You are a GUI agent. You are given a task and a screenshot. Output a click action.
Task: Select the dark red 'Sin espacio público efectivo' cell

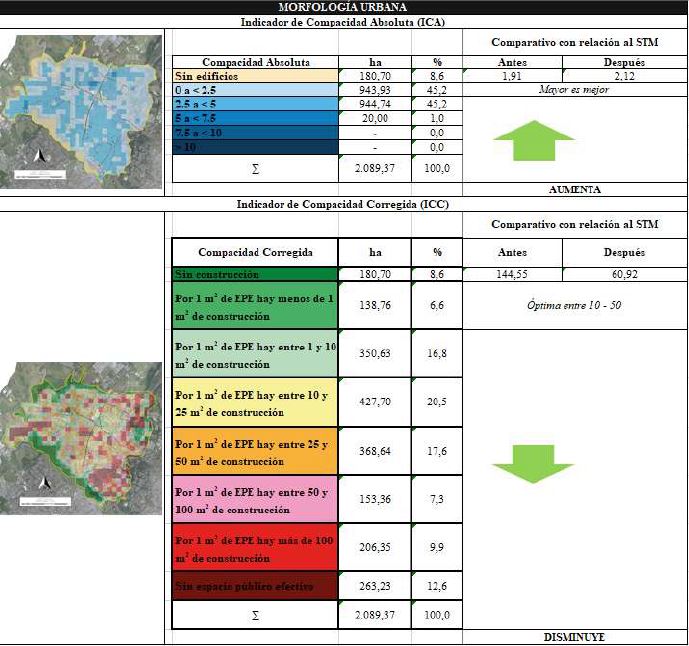tap(254, 587)
